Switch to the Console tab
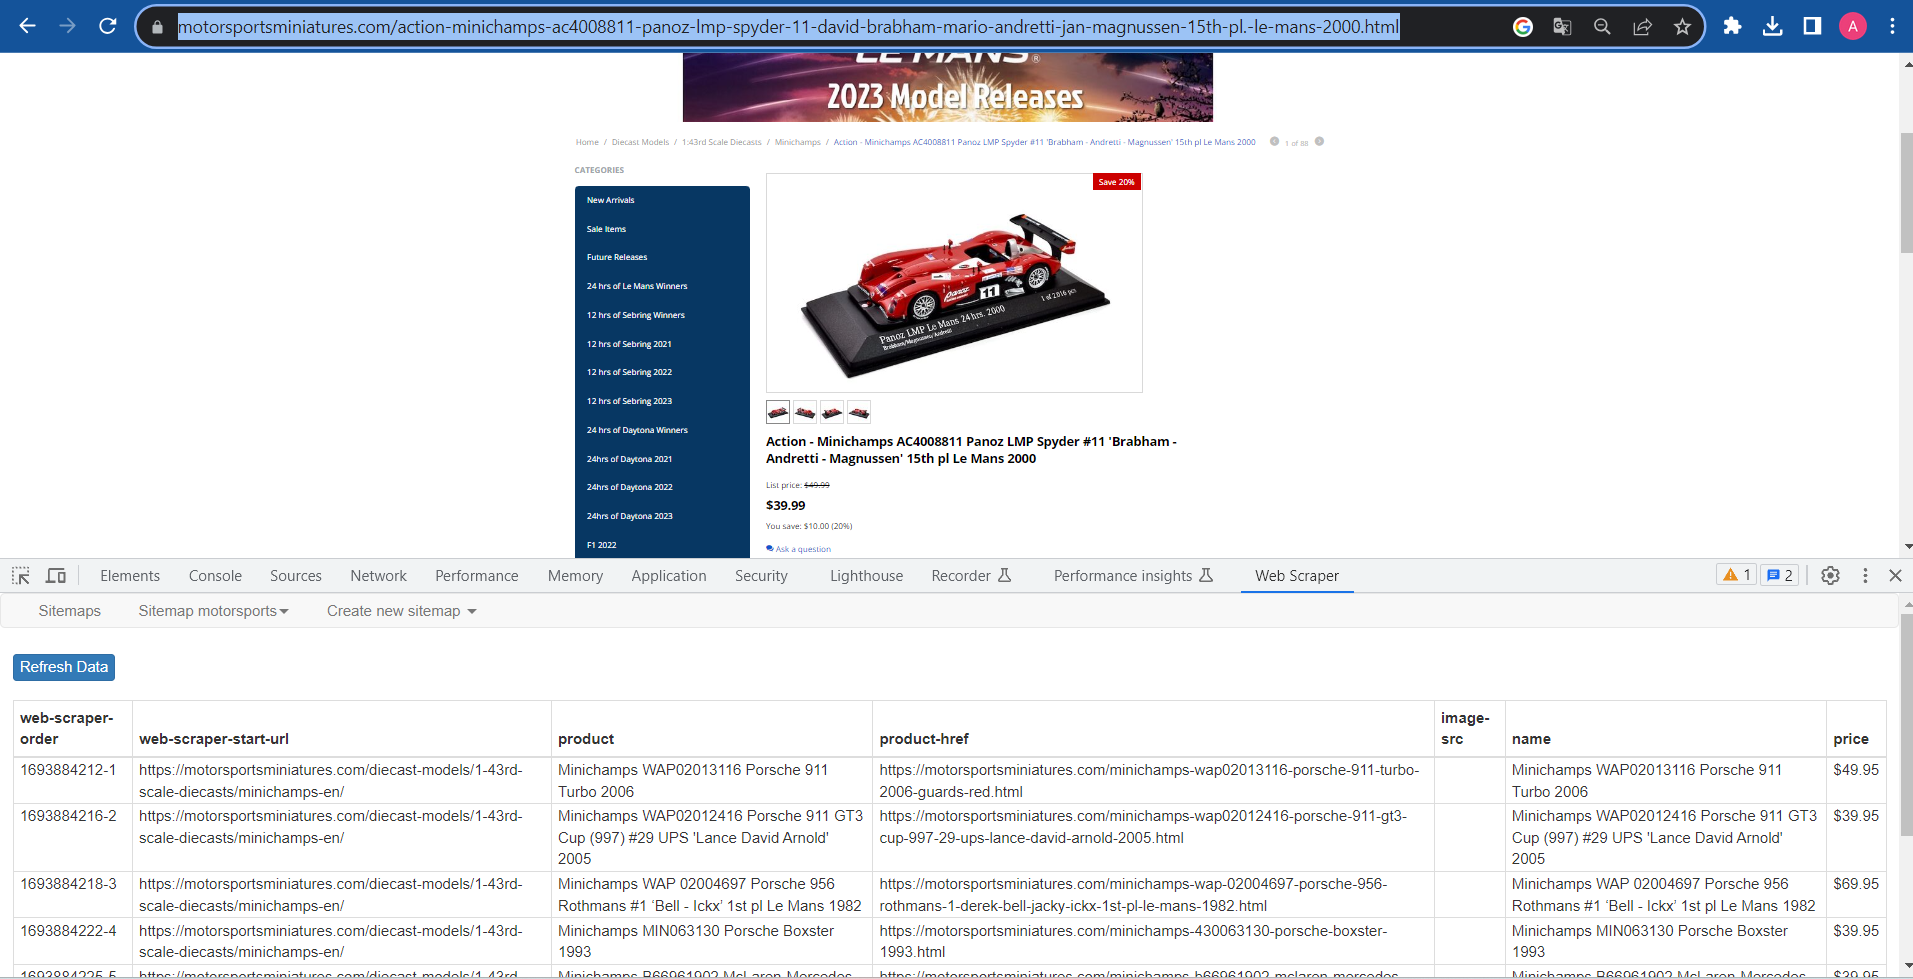This screenshot has width=1913, height=979. point(215,576)
